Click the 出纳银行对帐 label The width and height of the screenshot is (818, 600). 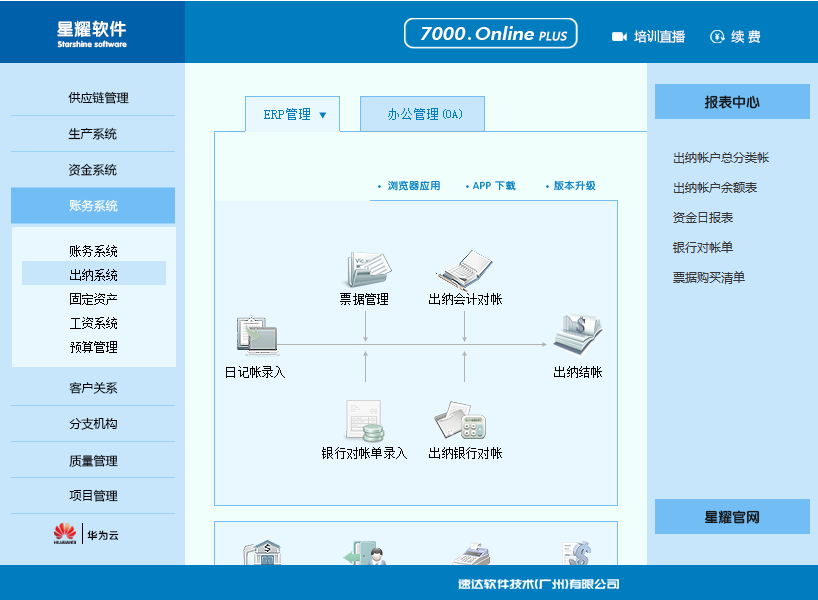pyautogui.click(x=465, y=453)
